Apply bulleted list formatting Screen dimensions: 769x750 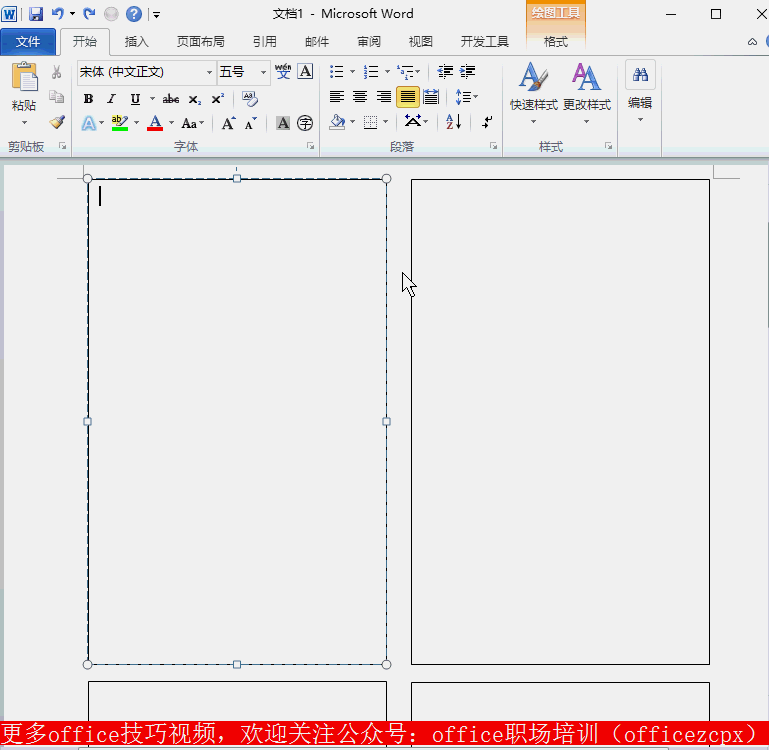click(x=337, y=72)
